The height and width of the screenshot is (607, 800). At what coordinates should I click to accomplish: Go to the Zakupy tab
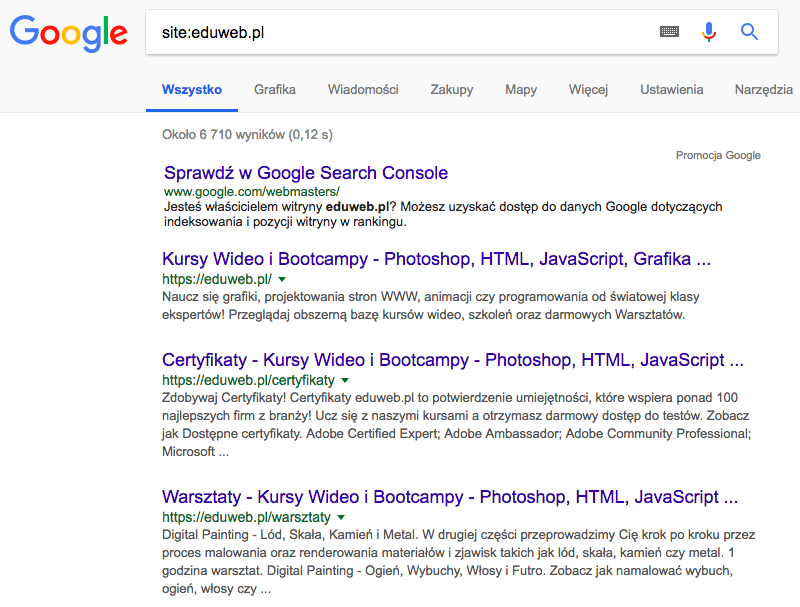coord(452,90)
